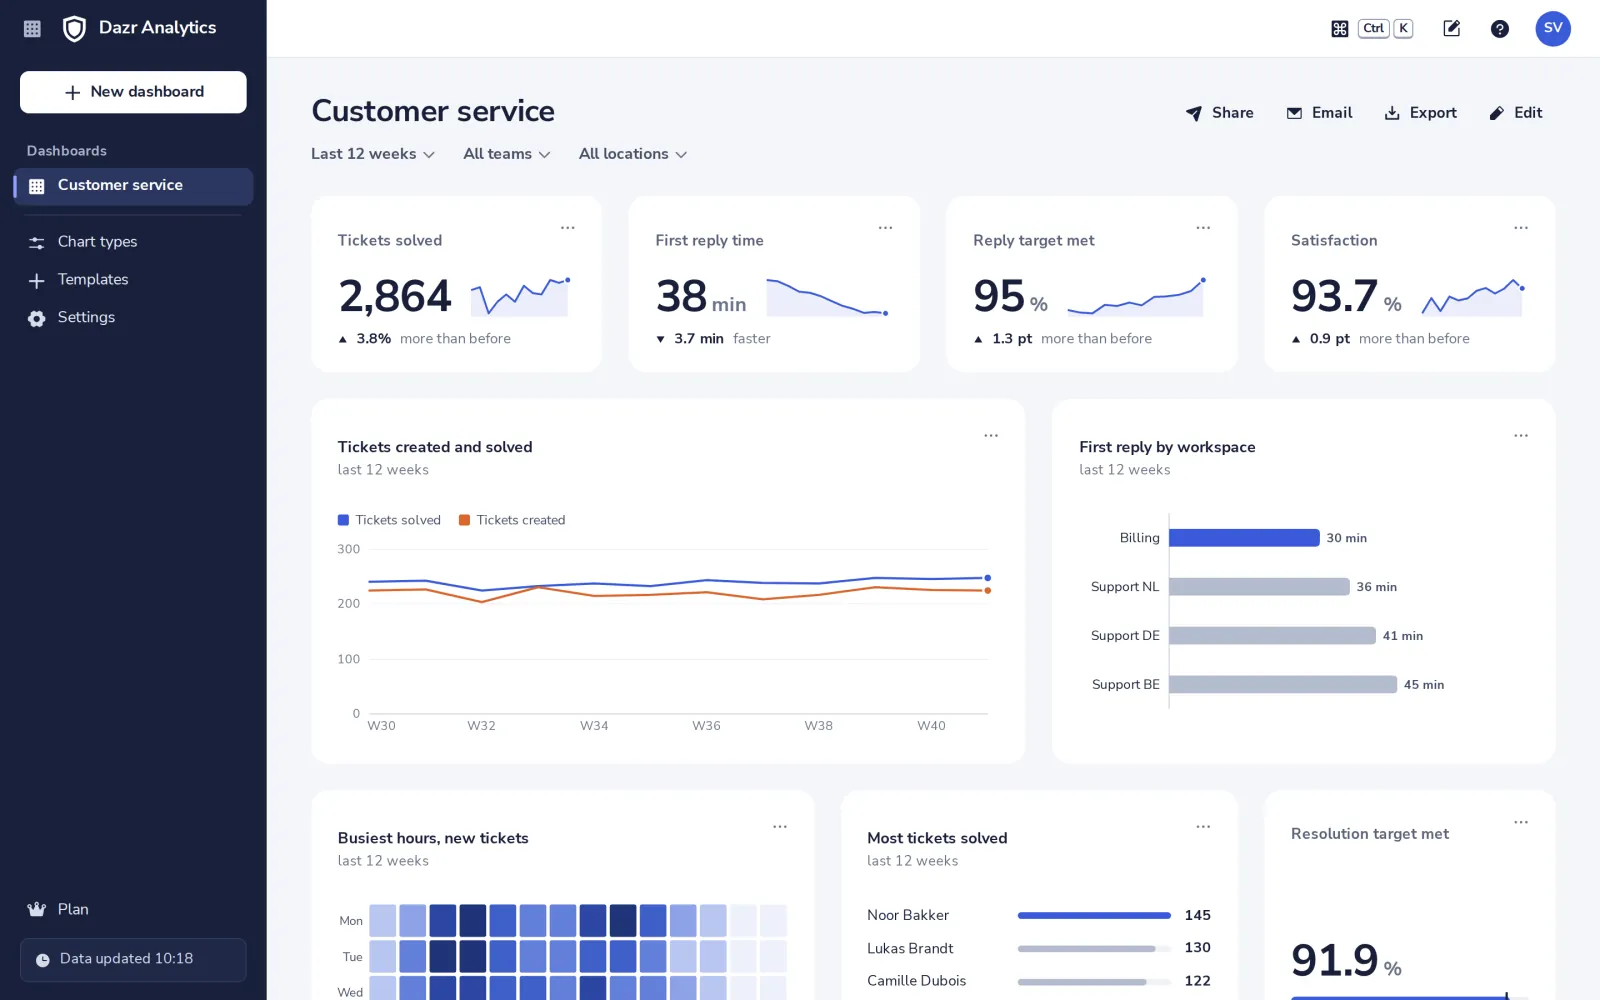The image size is (1600, 1000).
Task: Open the Plan page in sidebar
Action: click(133, 910)
